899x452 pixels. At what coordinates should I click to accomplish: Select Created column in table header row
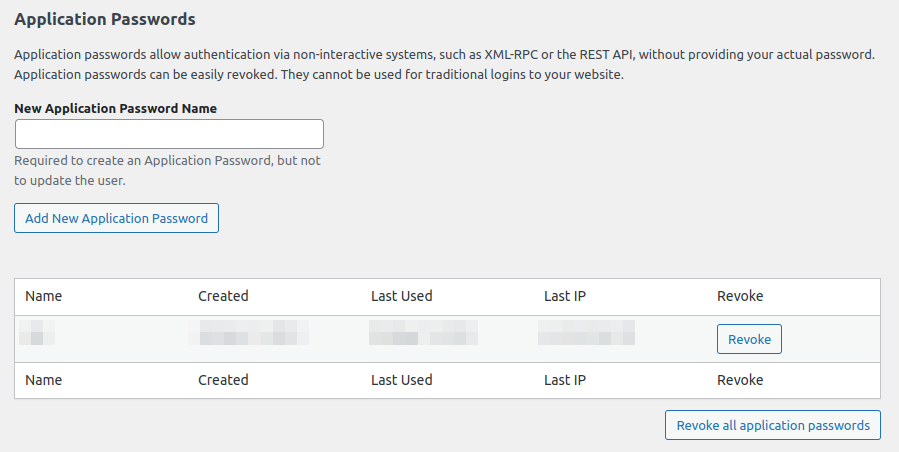[223, 296]
